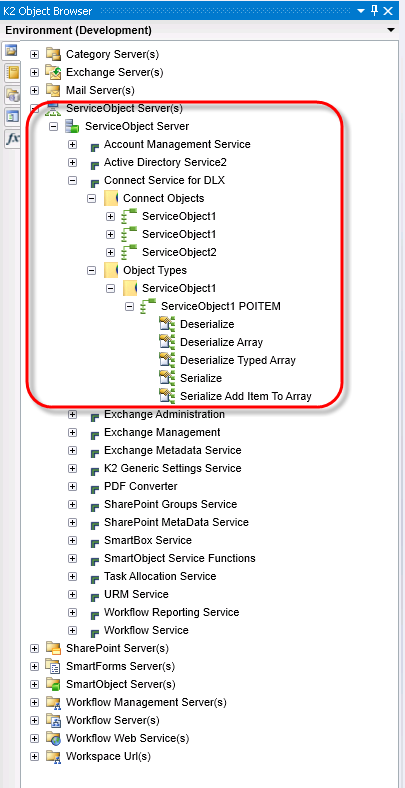The image size is (405, 788).
Task: Click the ServiceObject Server icon
Action: [x=72, y=127]
